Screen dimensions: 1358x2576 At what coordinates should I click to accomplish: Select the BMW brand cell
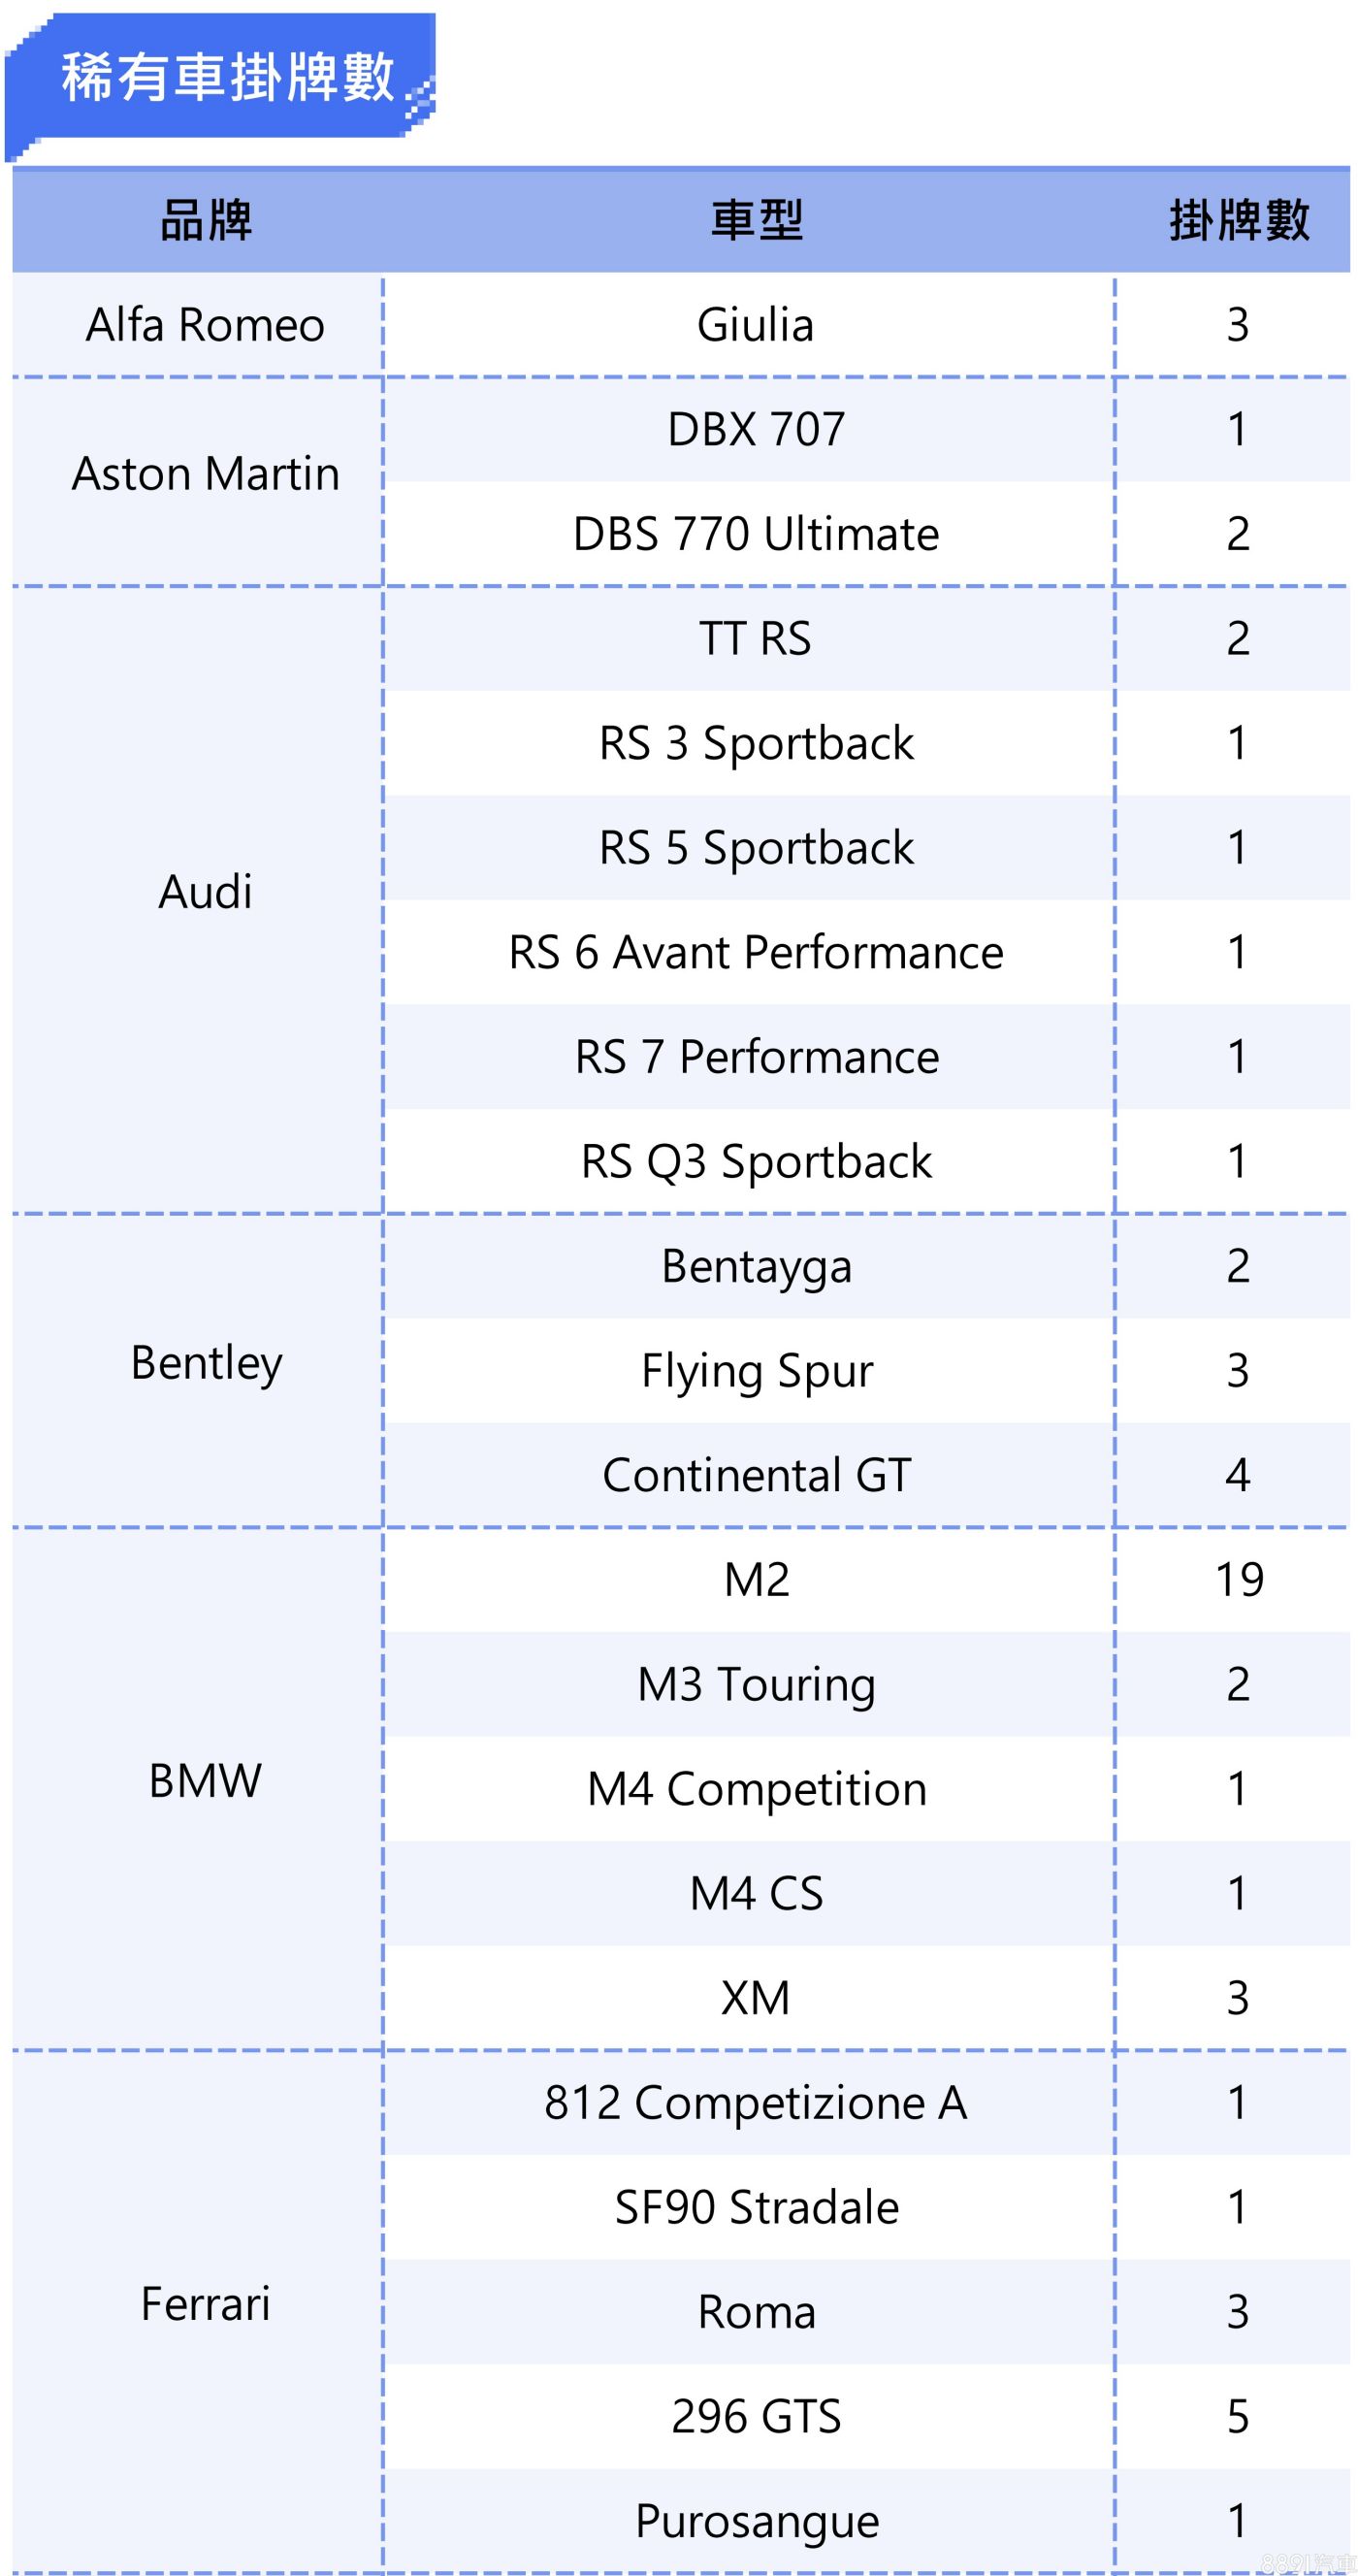click(x=205, y=1781)
